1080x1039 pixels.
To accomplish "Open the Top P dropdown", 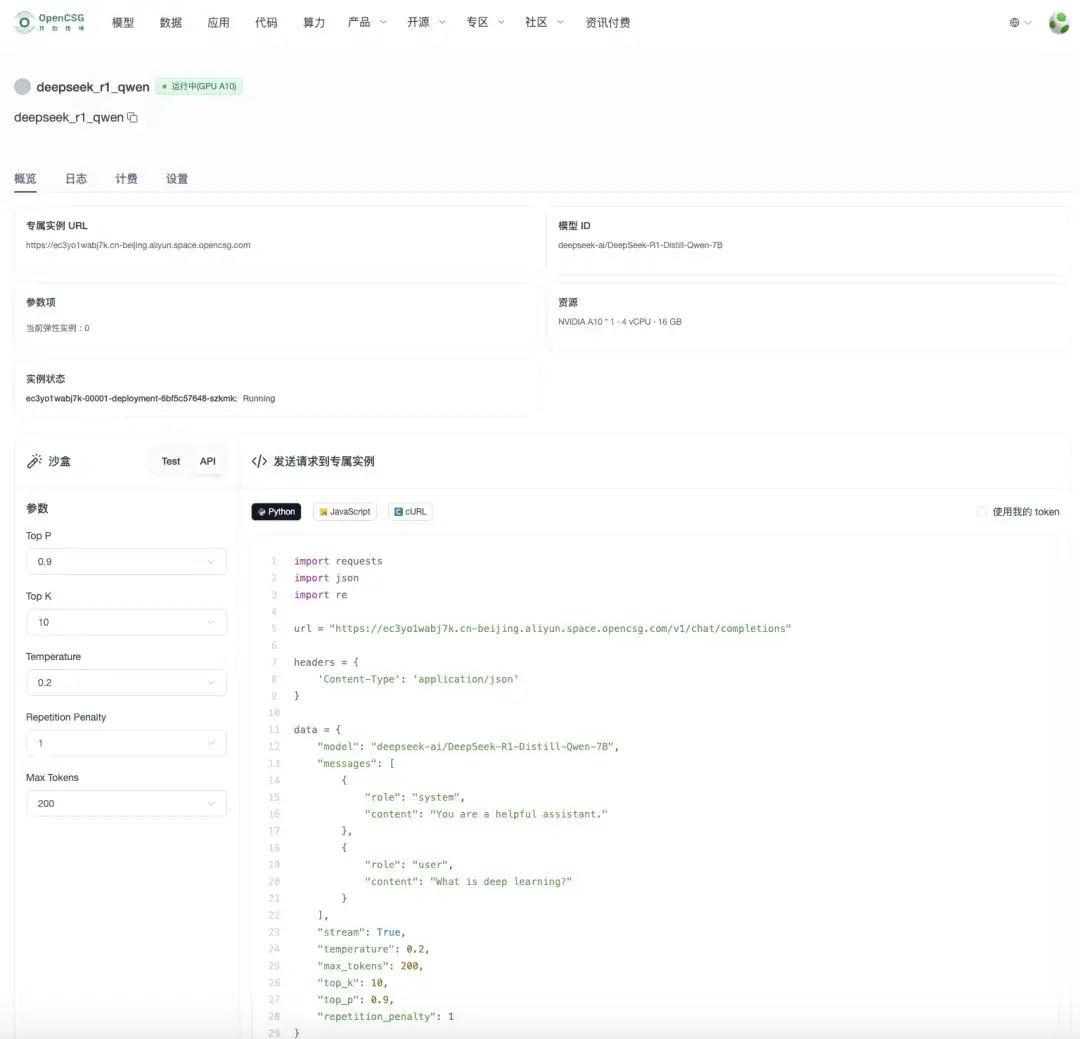I will coord(126,562).
